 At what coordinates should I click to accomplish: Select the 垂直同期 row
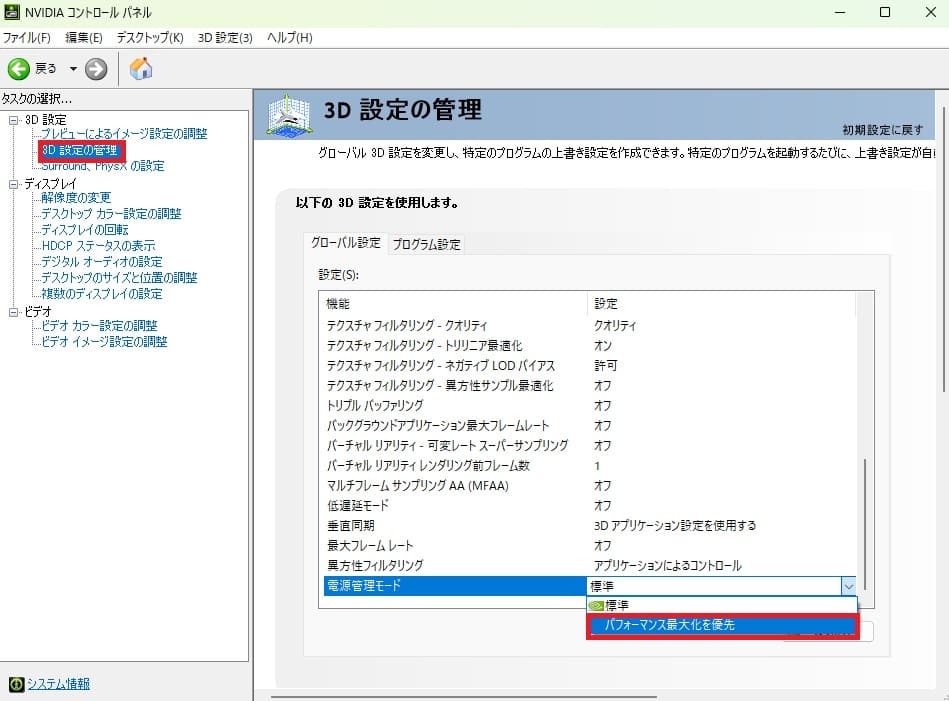coord(589,525)
